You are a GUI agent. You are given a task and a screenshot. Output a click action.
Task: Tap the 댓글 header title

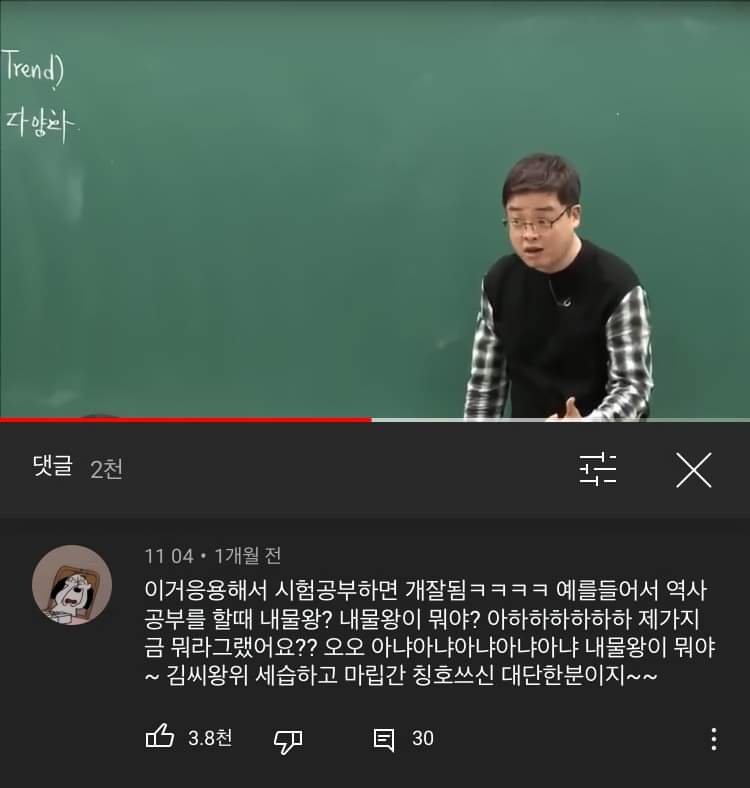coord(53,466)
